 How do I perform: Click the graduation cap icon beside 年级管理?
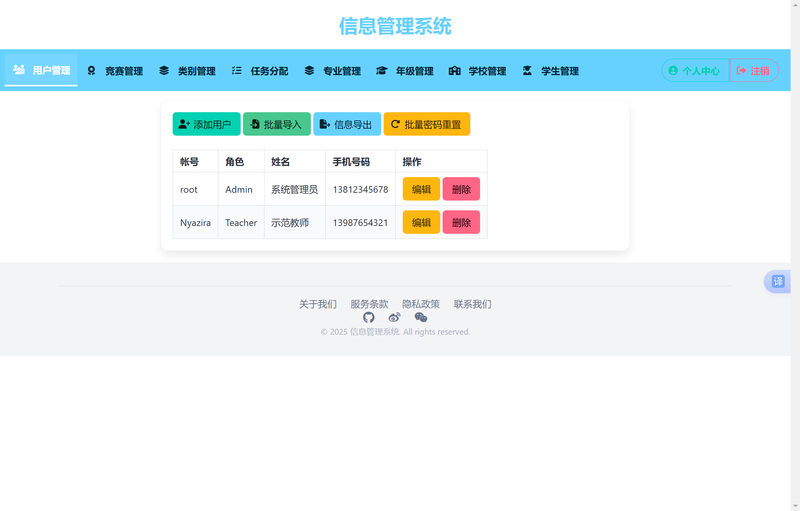[x=382, y=70]
